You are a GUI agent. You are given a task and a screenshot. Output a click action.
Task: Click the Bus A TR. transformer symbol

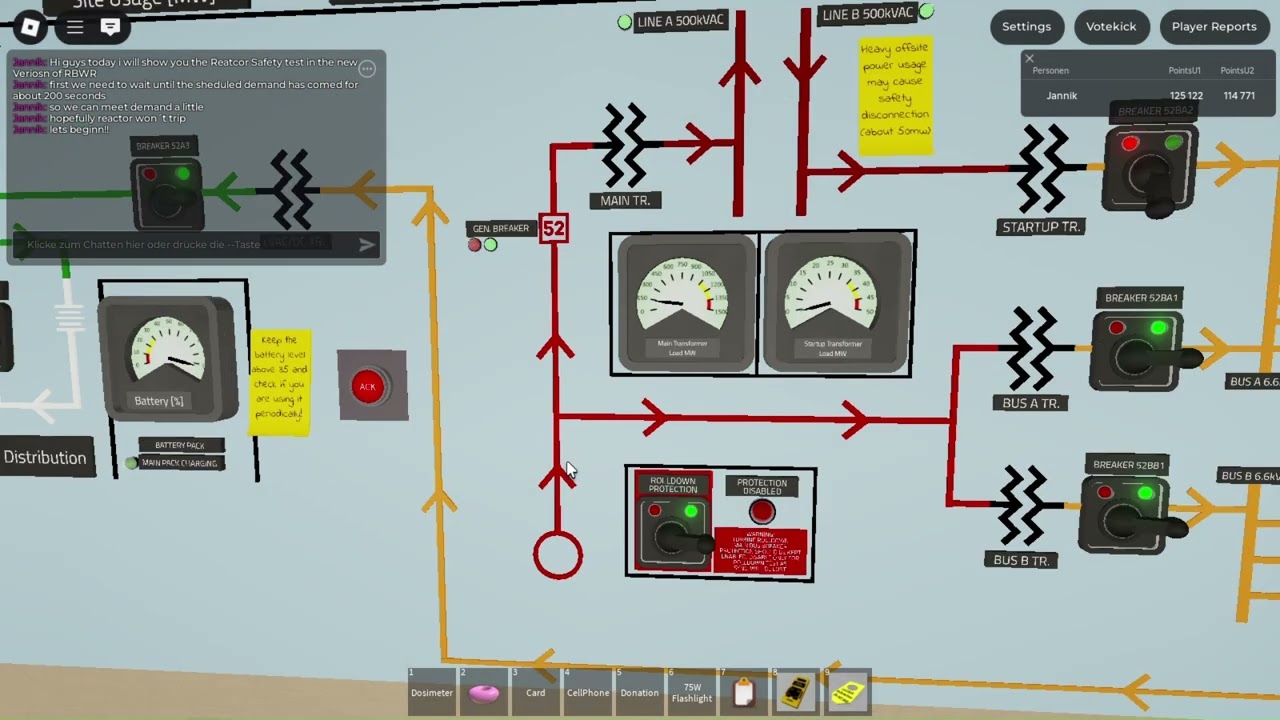click(x=1033, y=350)
